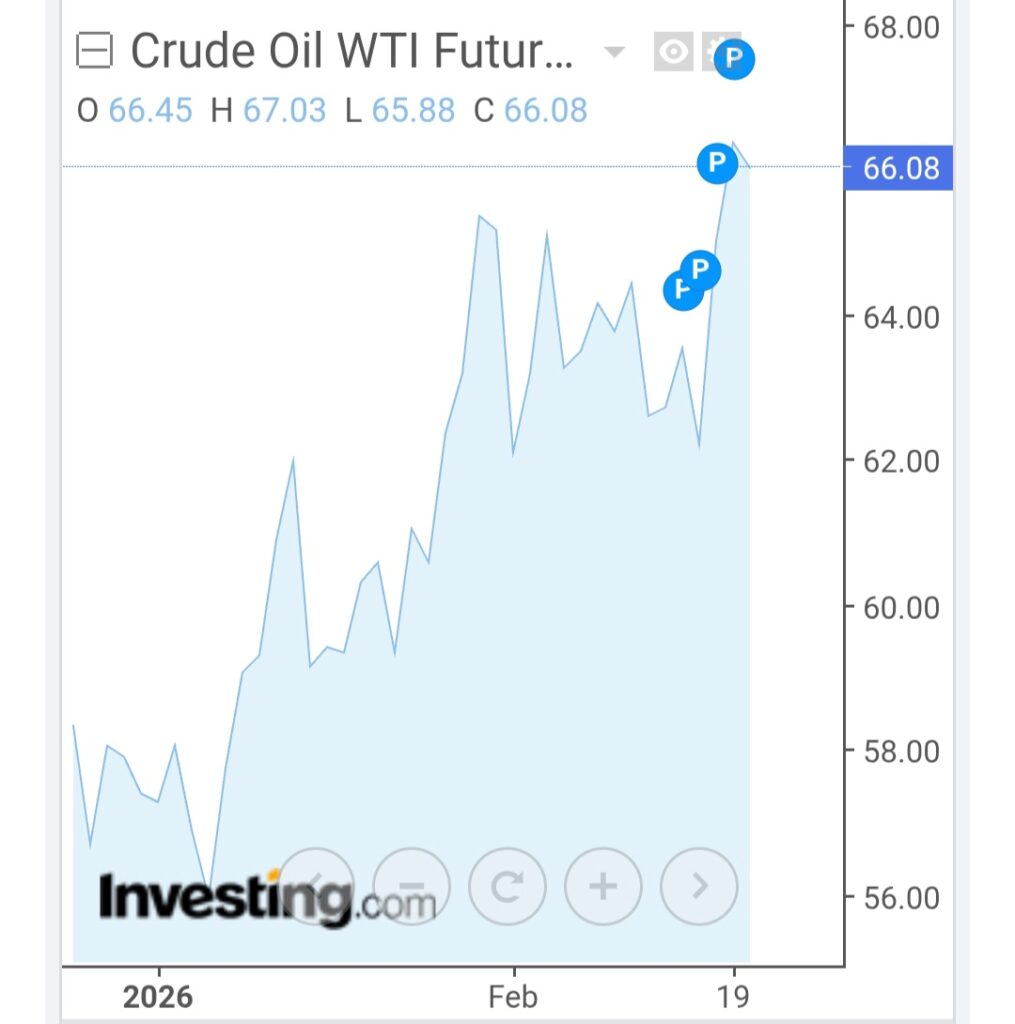Click the Crude Oil WTI Futures title text

[x=352, y=52]
